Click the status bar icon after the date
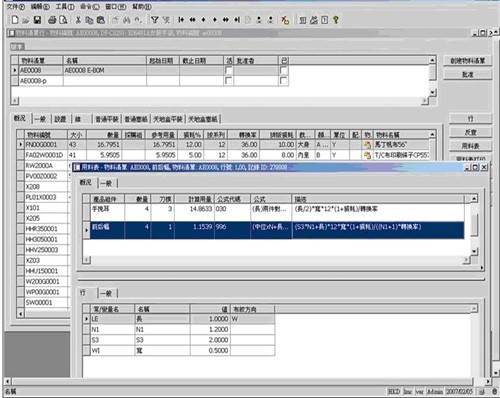500x398 pixels. point(482,391)
